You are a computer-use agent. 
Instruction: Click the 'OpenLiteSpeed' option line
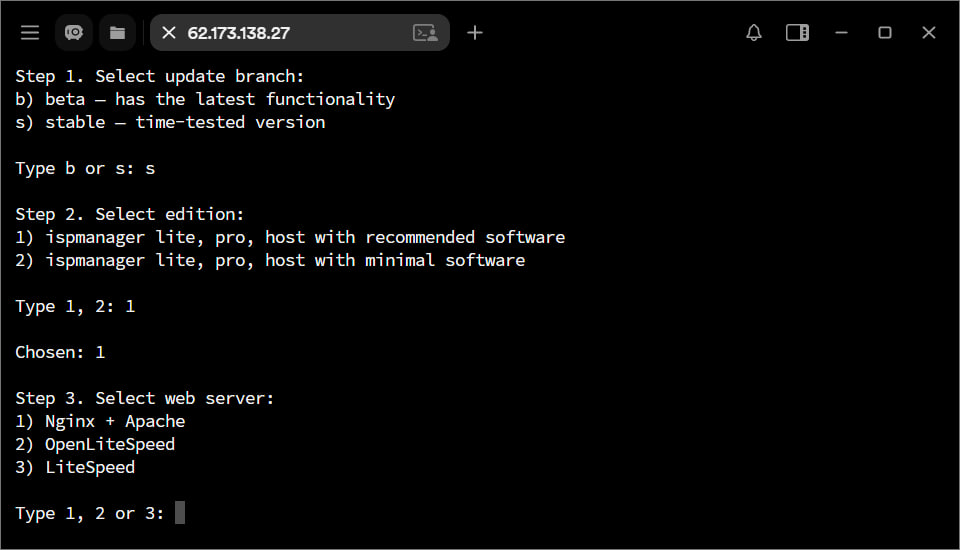point(95,444)
